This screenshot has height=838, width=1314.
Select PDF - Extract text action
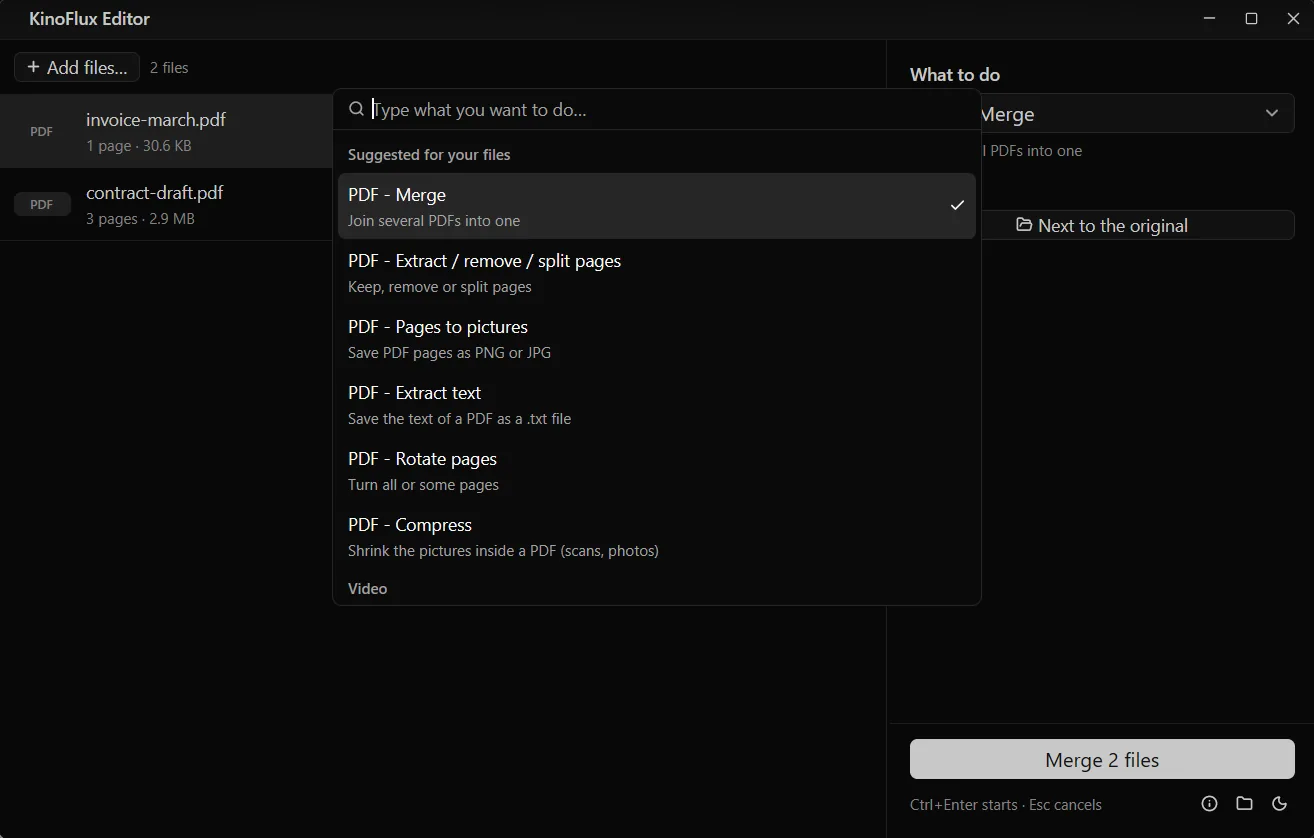pos(657,404)
